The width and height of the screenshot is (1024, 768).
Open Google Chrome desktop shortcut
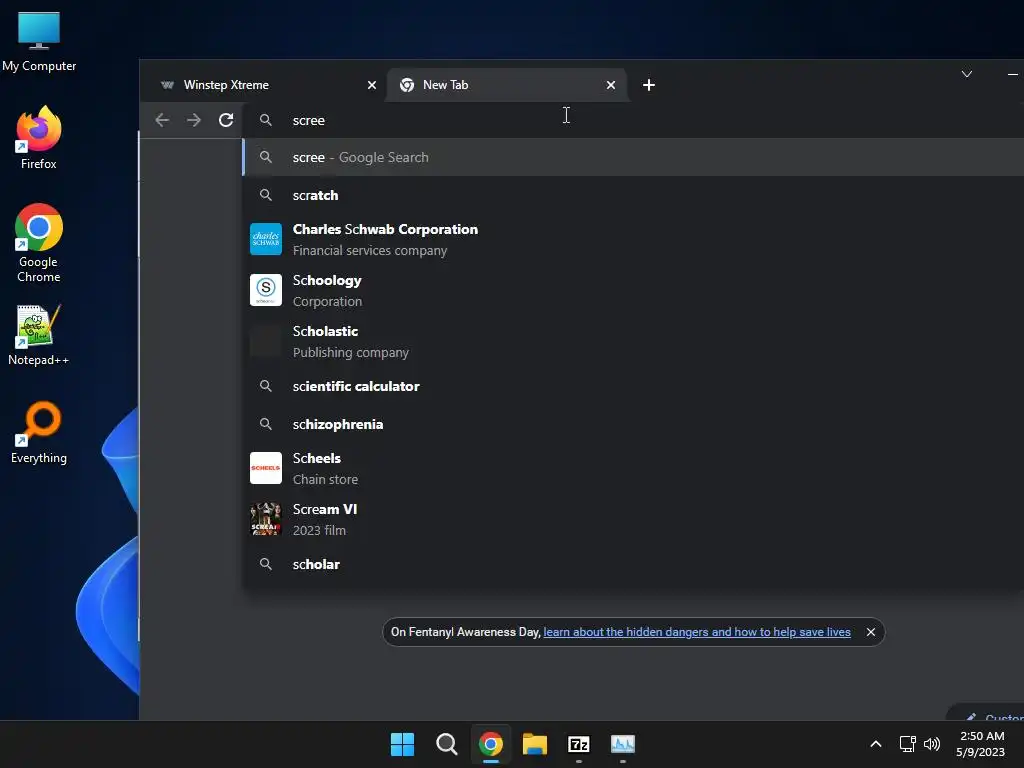click(x=39, y=243)
